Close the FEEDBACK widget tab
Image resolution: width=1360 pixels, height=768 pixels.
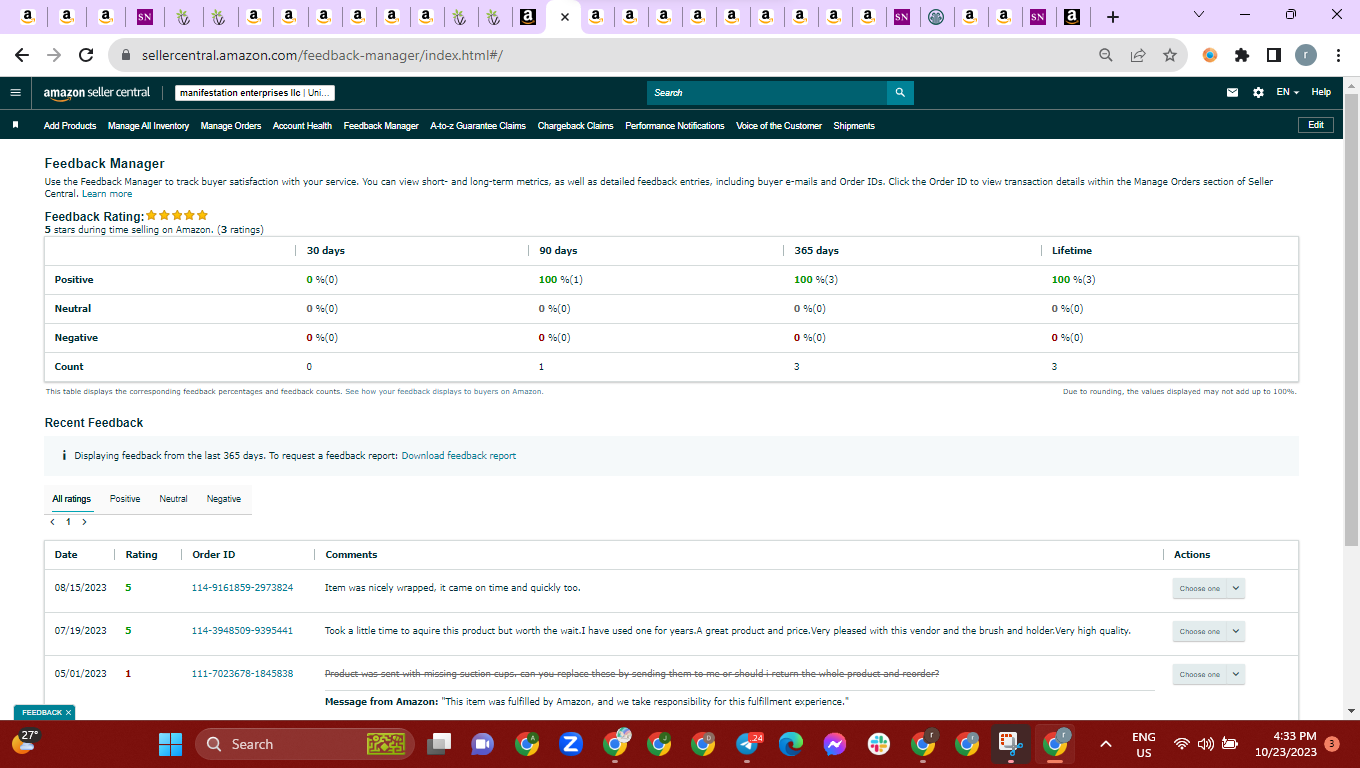68,712
